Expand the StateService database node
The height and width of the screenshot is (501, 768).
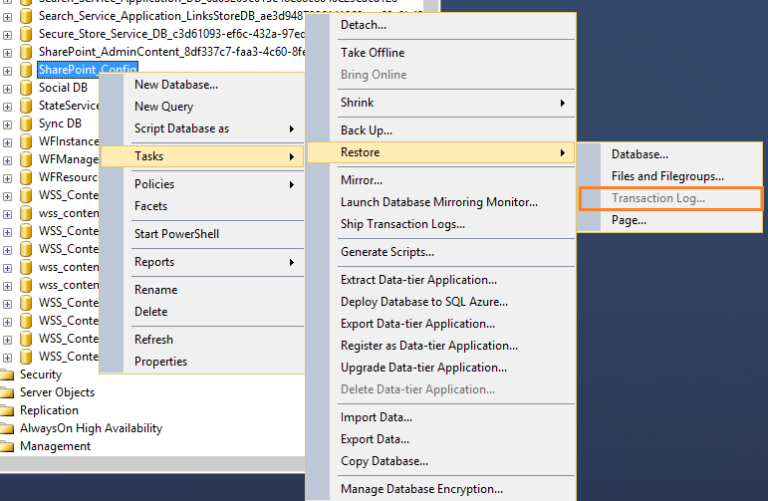tap(7, 107)
